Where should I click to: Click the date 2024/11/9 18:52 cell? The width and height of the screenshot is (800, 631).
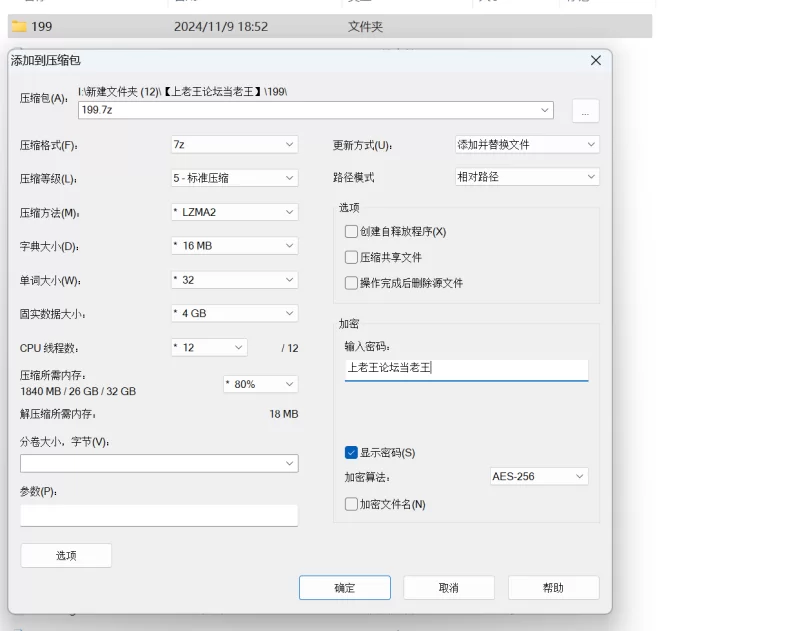click(221, 27)
